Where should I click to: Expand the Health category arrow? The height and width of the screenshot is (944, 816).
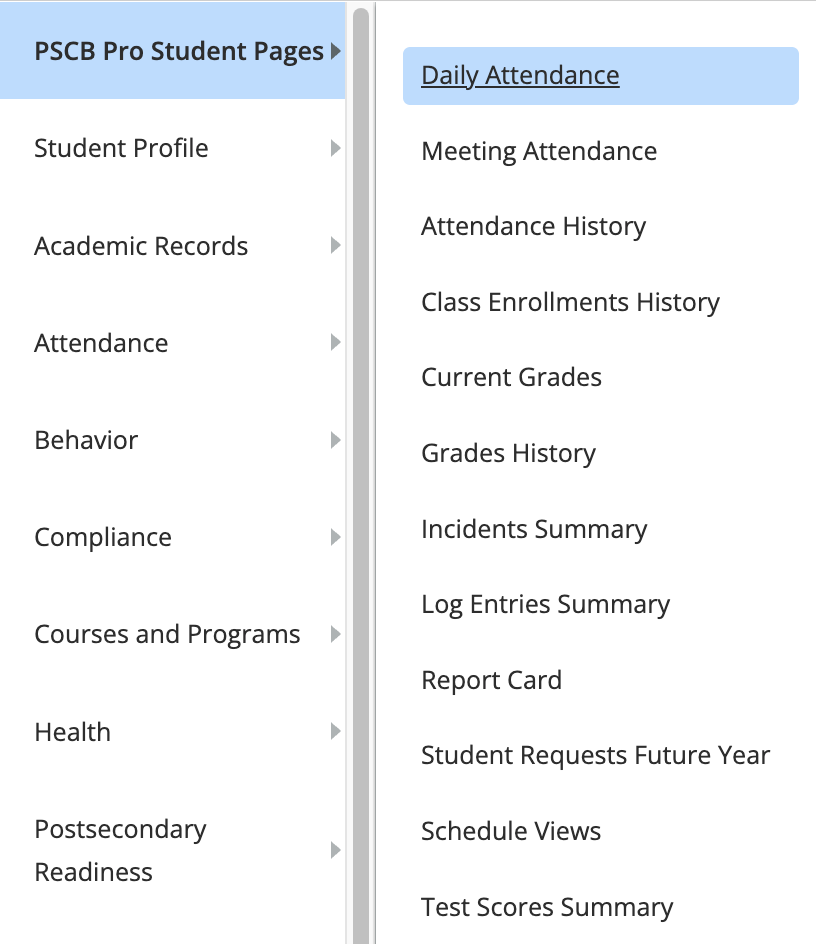pyautogui.click(x=335, y=731)
